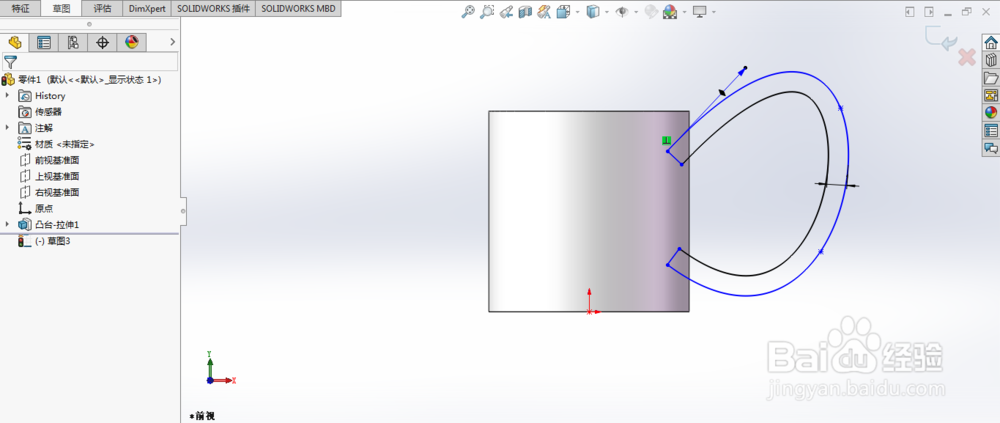
Task: Click the Zoom to Area magnifier icon
Action: (487, 11)
